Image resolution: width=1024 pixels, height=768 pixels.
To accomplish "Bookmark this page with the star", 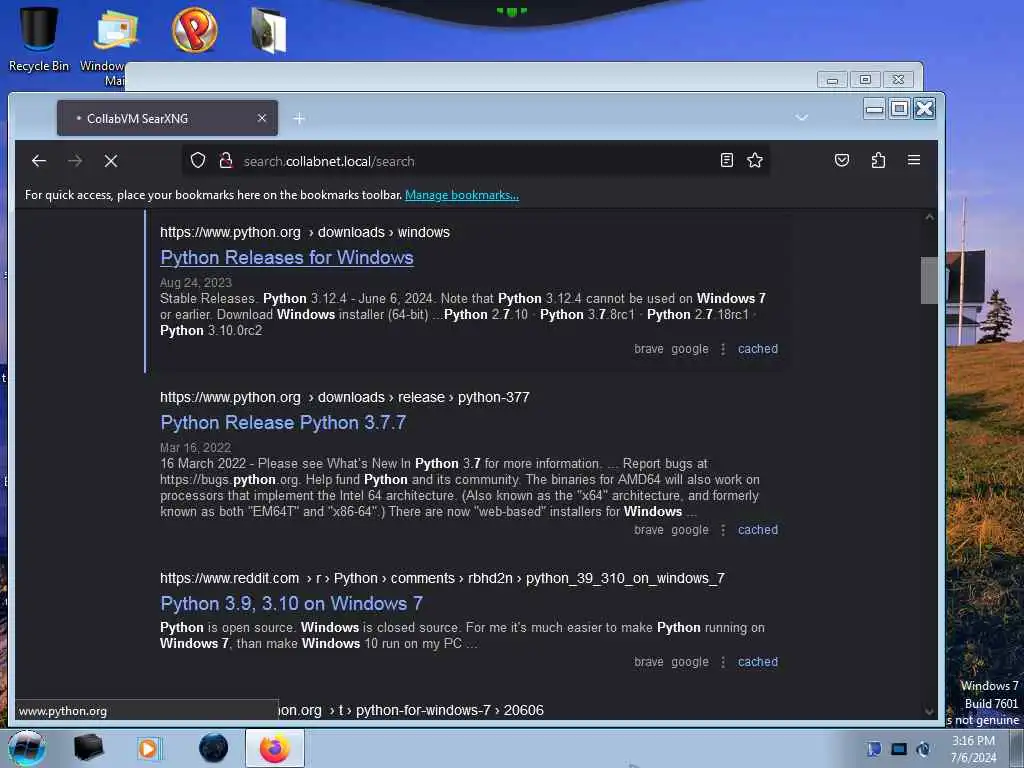I will 755,160.
